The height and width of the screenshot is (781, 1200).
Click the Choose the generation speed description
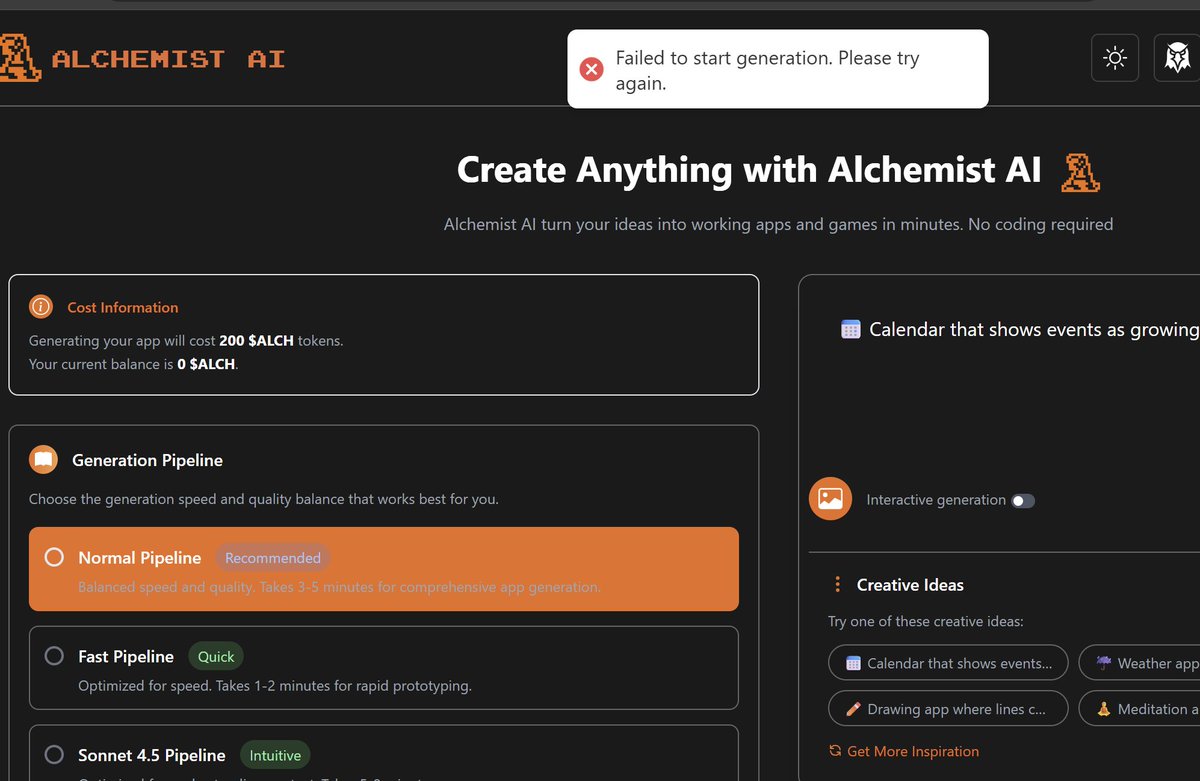click(x=264, y=498)
